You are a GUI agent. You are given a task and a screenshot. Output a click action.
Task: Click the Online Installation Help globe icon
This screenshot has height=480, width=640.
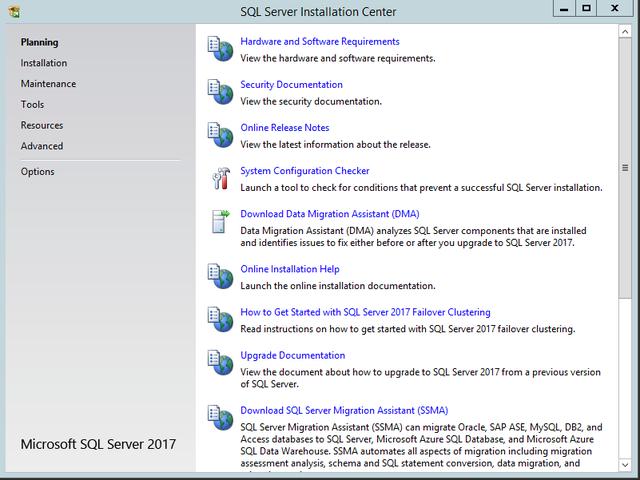(220, 276)
